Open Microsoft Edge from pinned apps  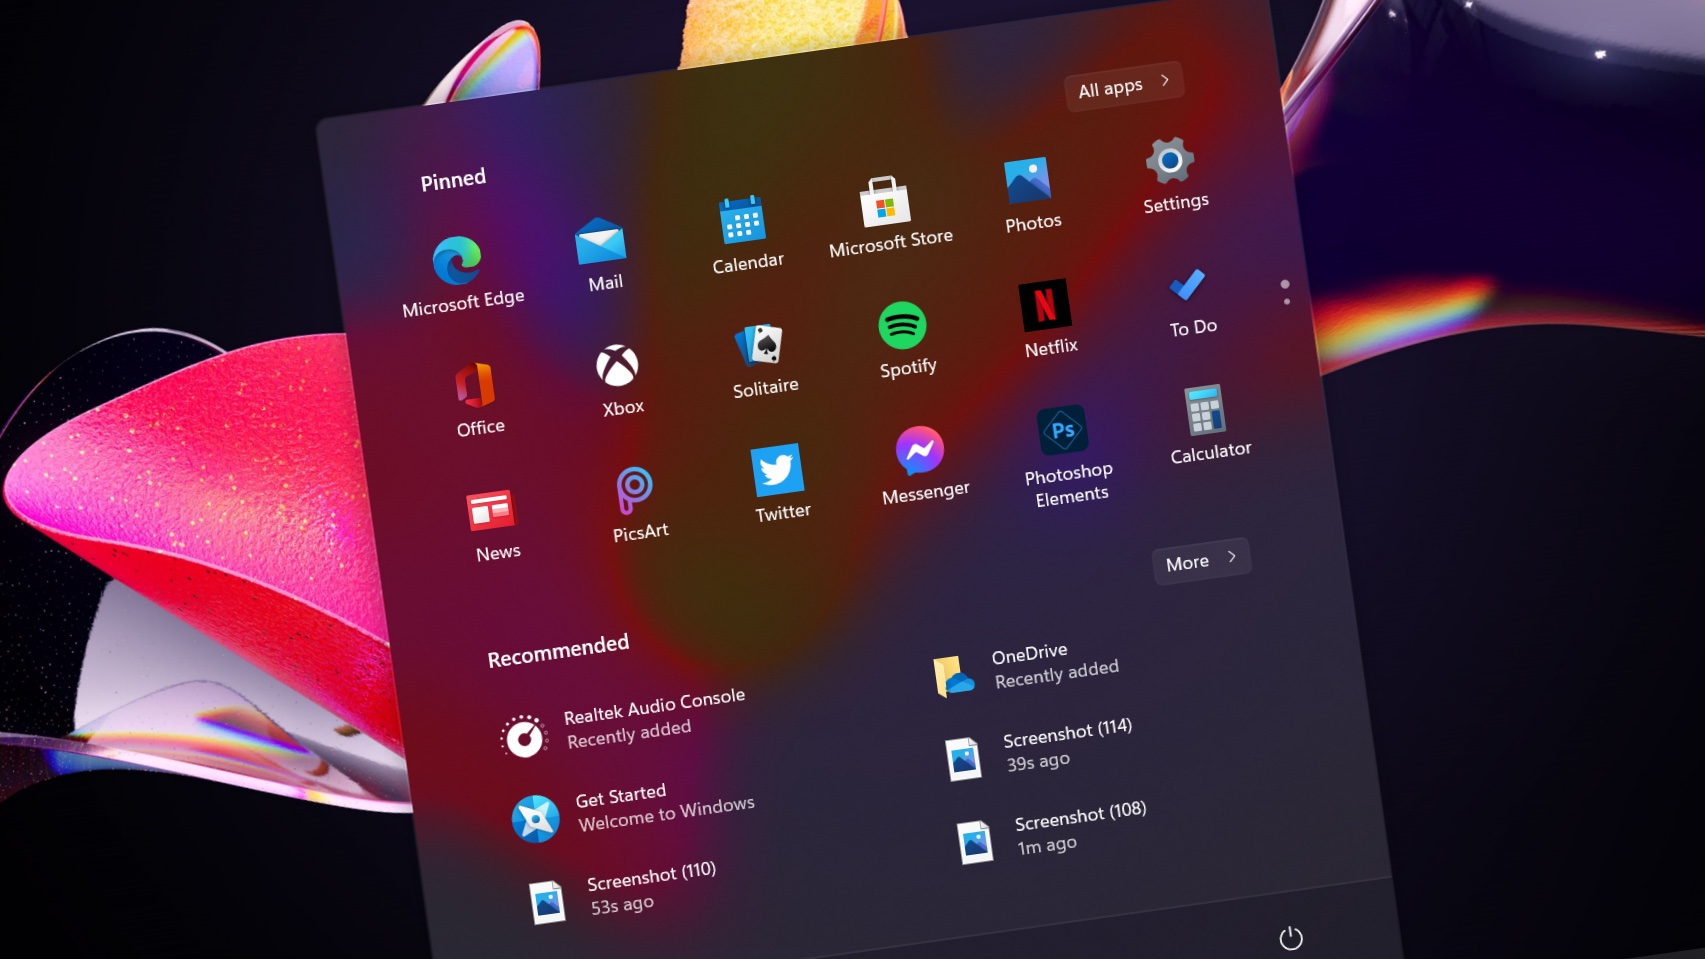pyautogui.click(x=457, y=262)
